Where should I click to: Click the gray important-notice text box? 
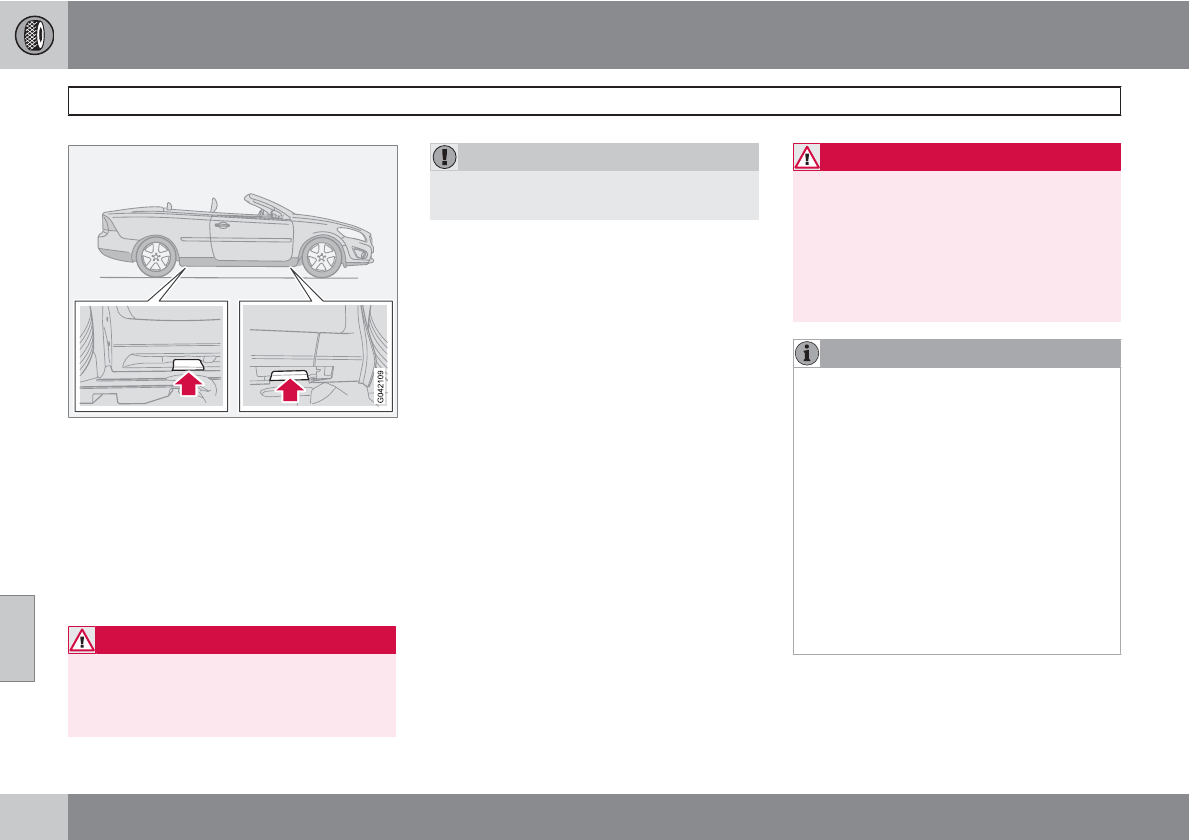click(594, 195)
